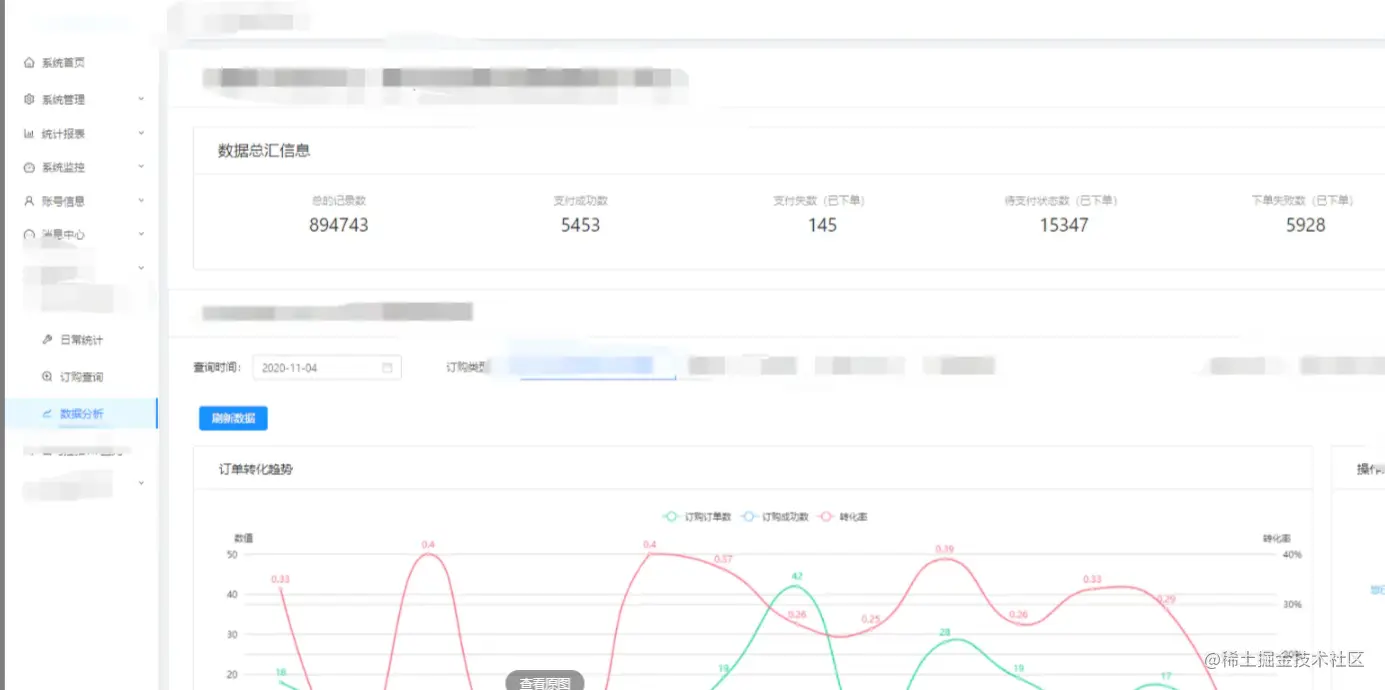1385x690 pixels.
Task: Click the bar chart icon beside 统计报表
Action: point(29,133)
